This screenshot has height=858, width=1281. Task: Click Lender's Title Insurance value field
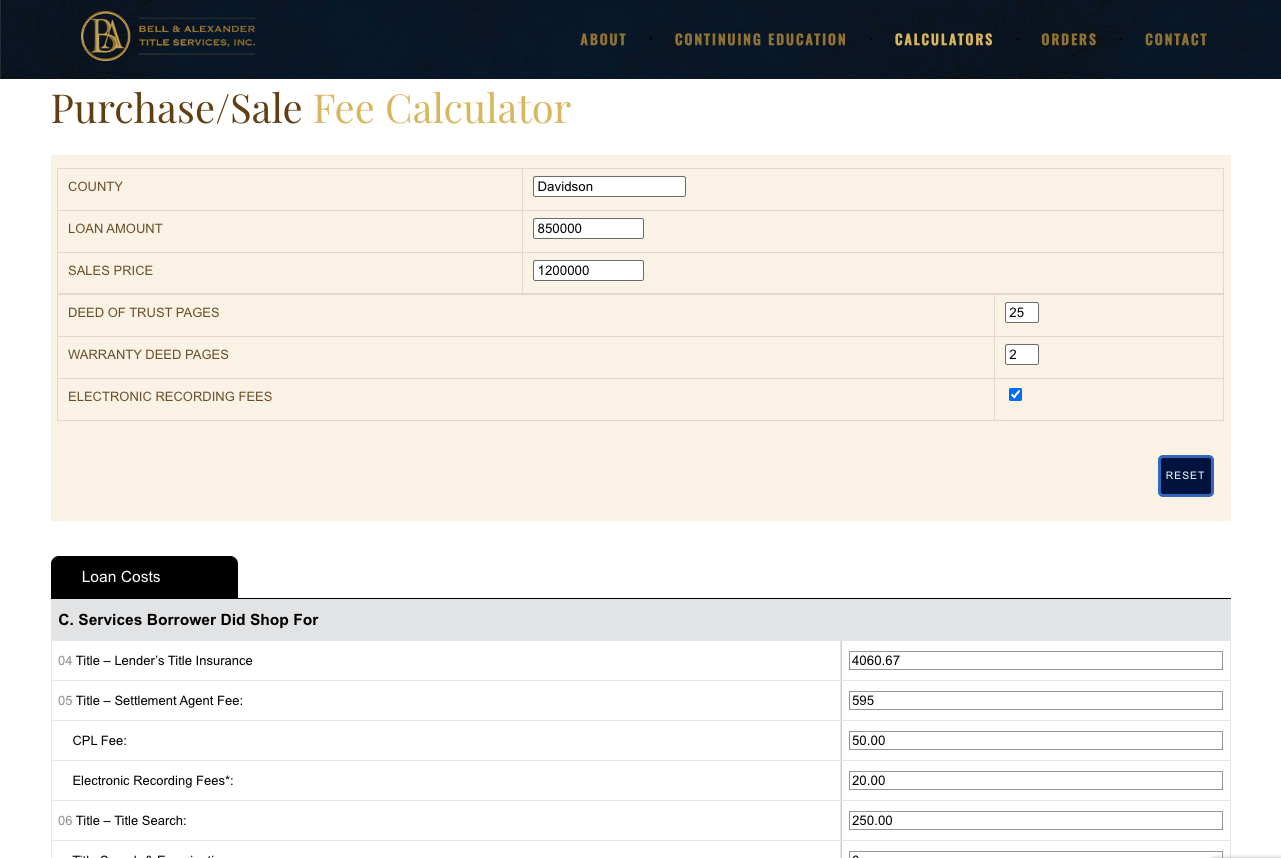coord(1035,660)
